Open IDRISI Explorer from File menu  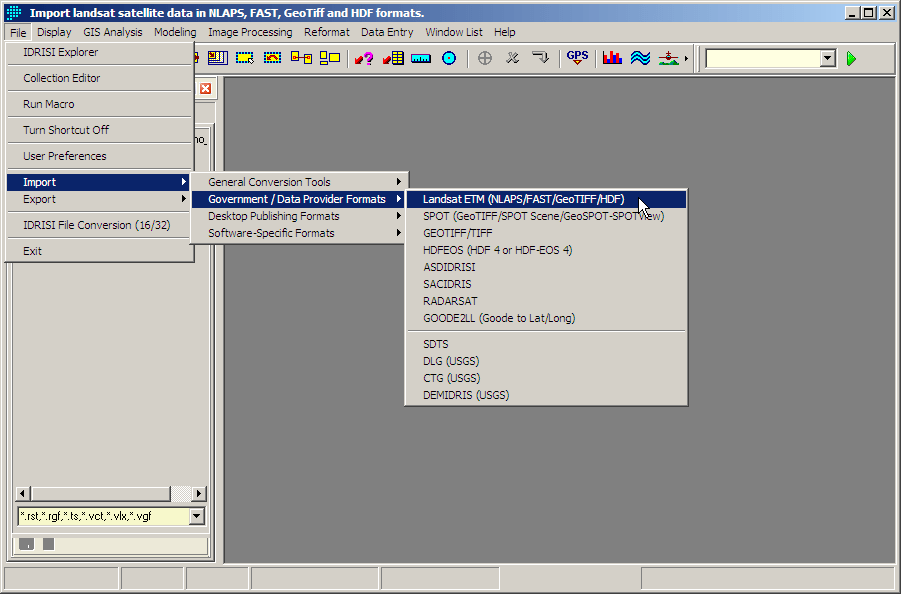tap(99, 52)
